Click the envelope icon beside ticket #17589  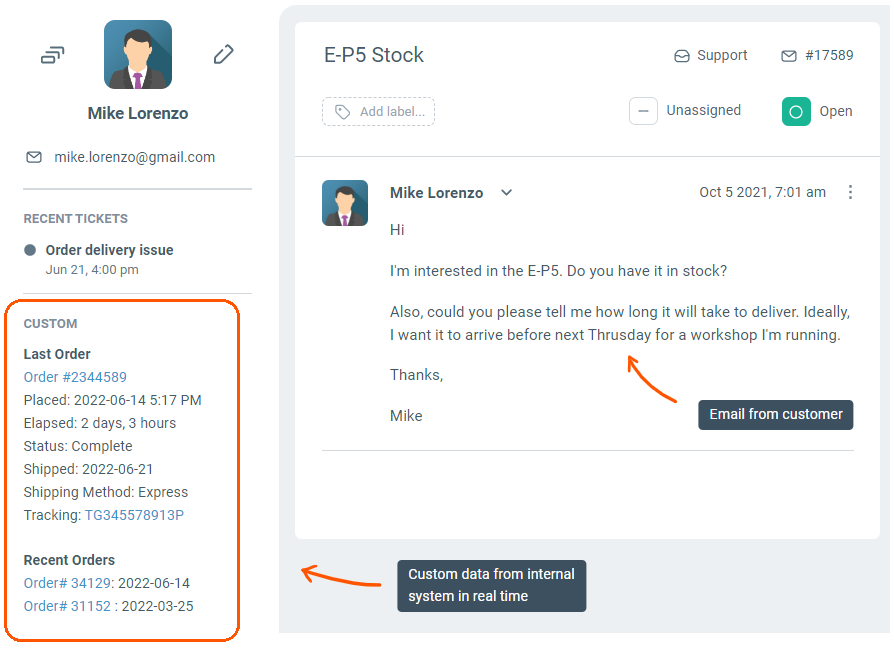tap(789, 56)
